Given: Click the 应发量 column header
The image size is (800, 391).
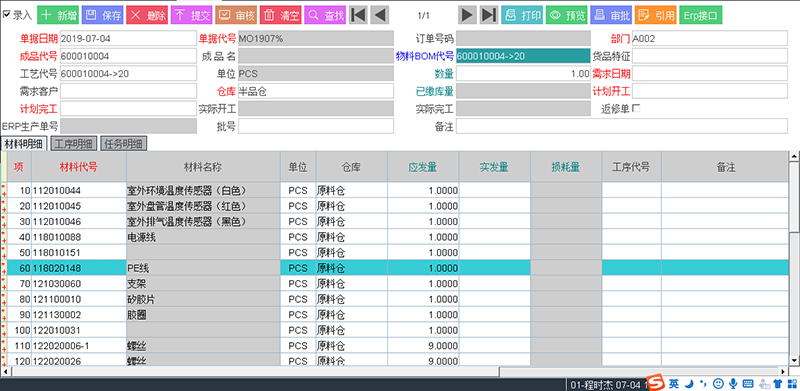Looking at the screenshot, I should point(423,166).
